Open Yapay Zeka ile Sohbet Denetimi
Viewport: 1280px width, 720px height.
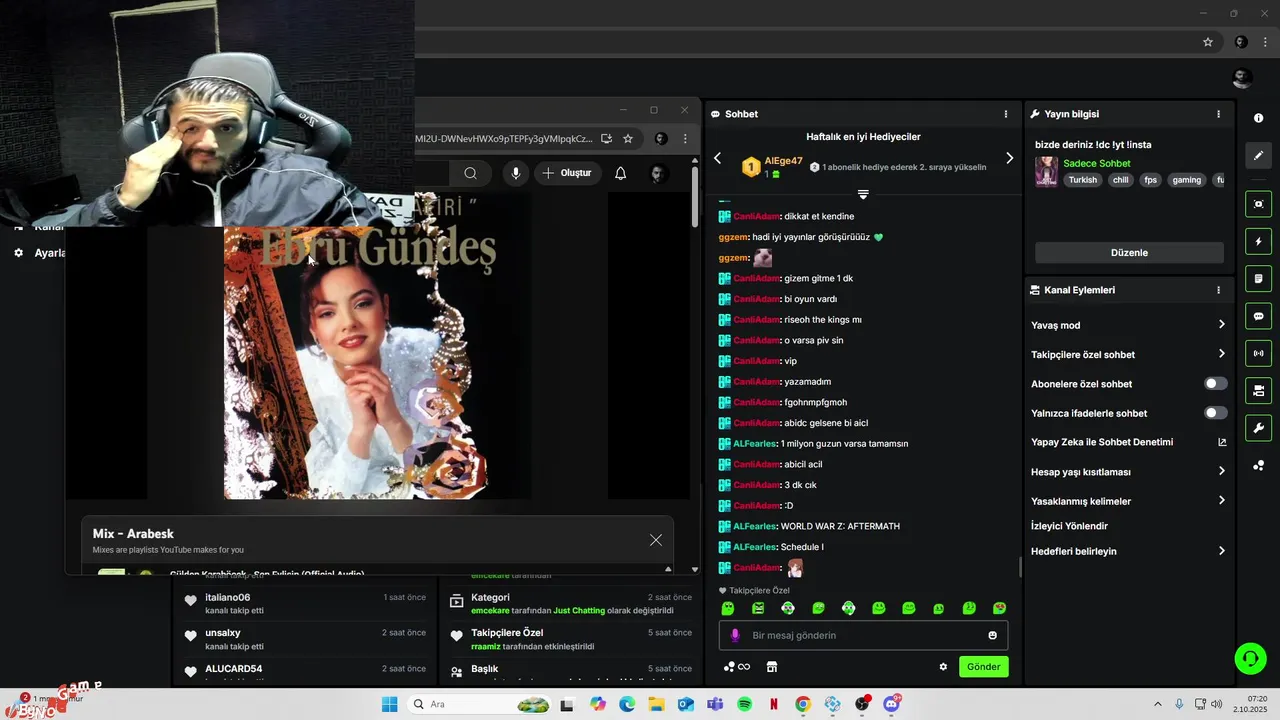(1128, 442)
